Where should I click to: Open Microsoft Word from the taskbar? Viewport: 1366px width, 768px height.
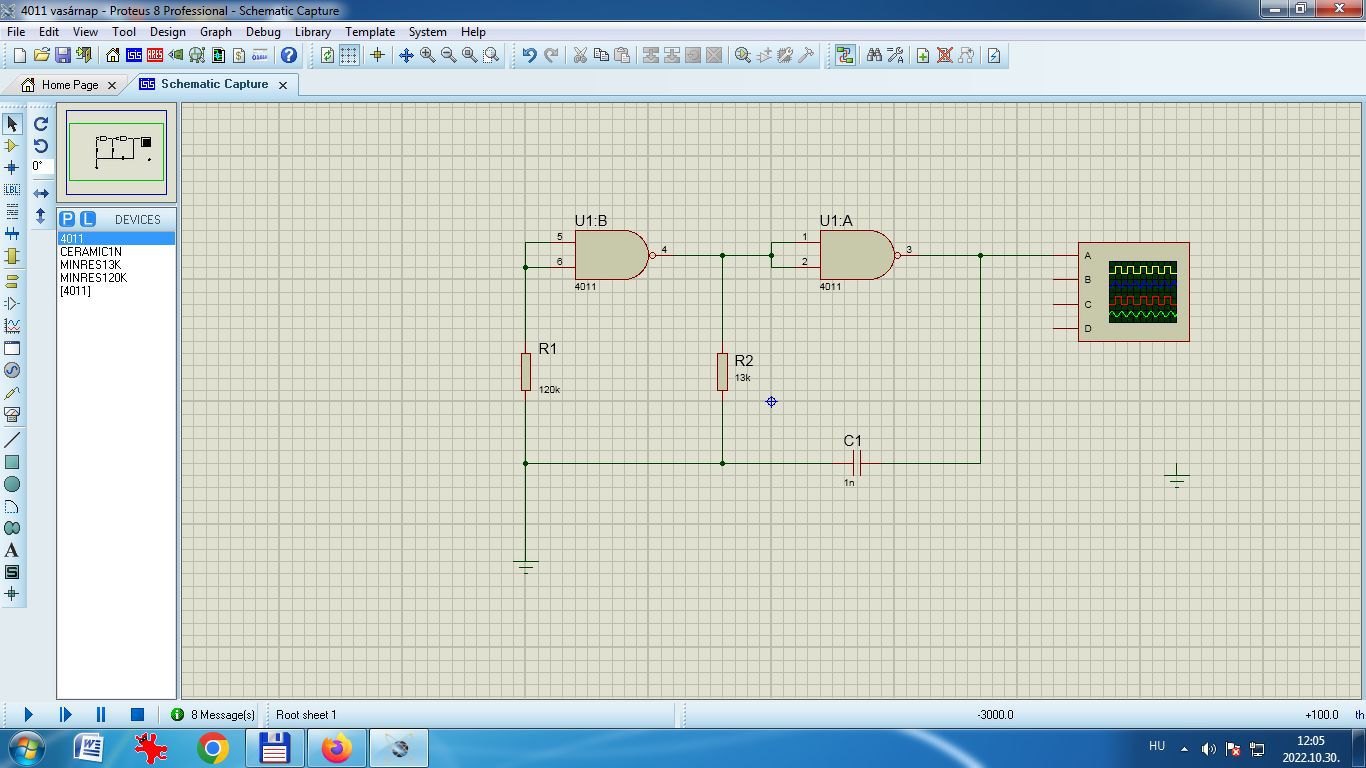coord(88,748)
